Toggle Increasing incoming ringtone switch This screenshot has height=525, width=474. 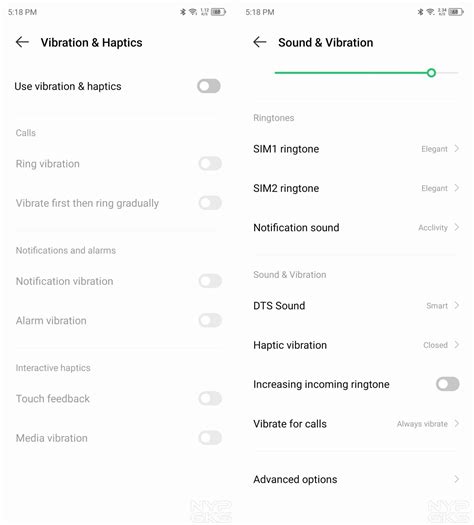[448, 384]
